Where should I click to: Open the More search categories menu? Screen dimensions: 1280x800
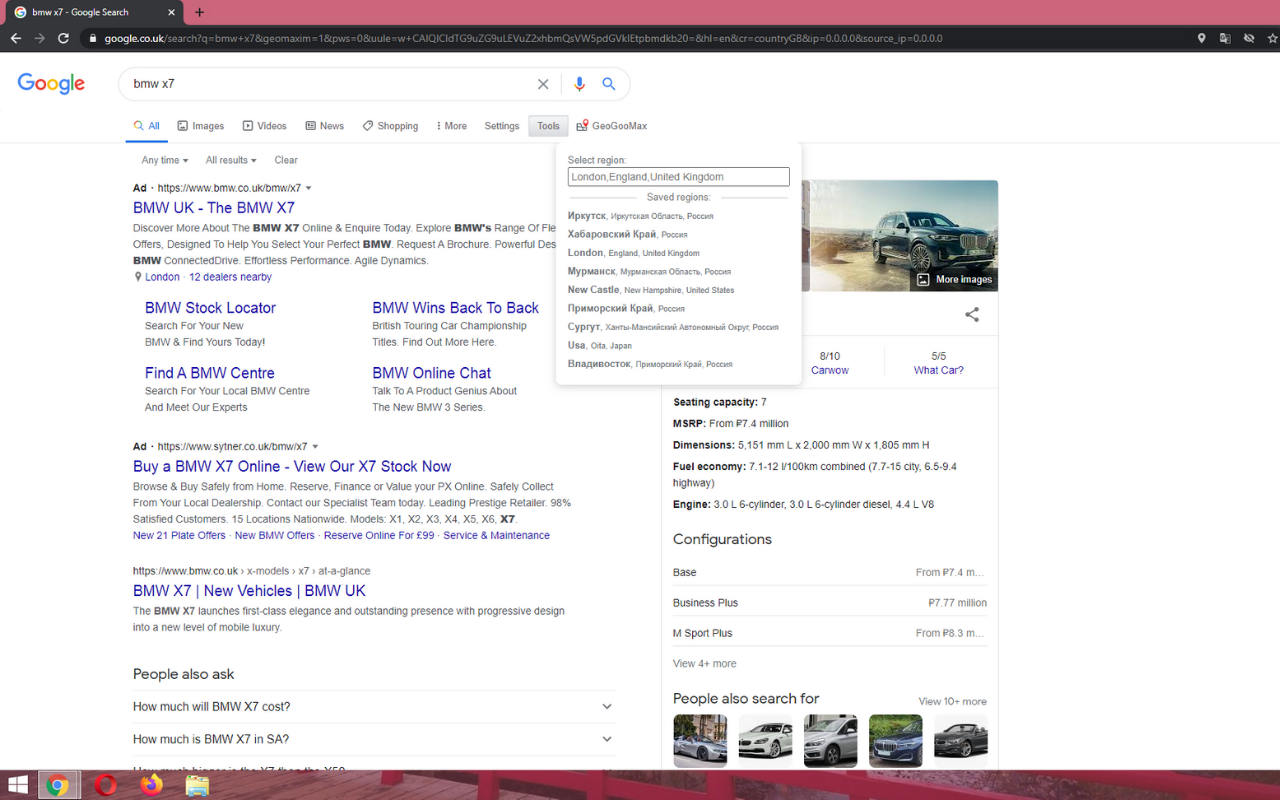coord(451,126)
